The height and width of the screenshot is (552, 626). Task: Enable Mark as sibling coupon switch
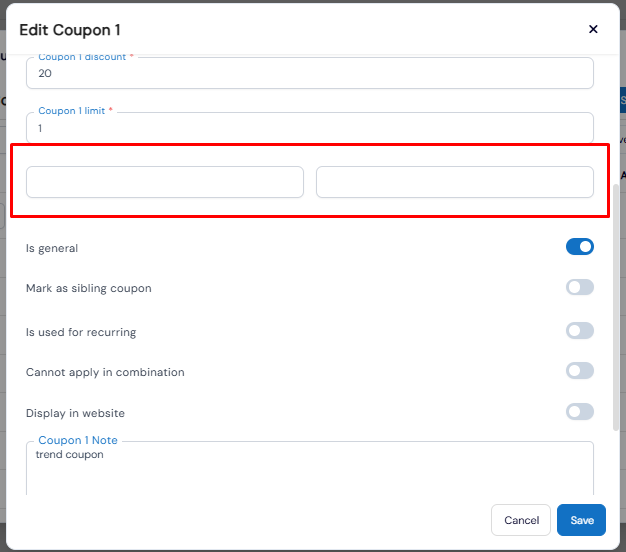click(x=580, y=288)
